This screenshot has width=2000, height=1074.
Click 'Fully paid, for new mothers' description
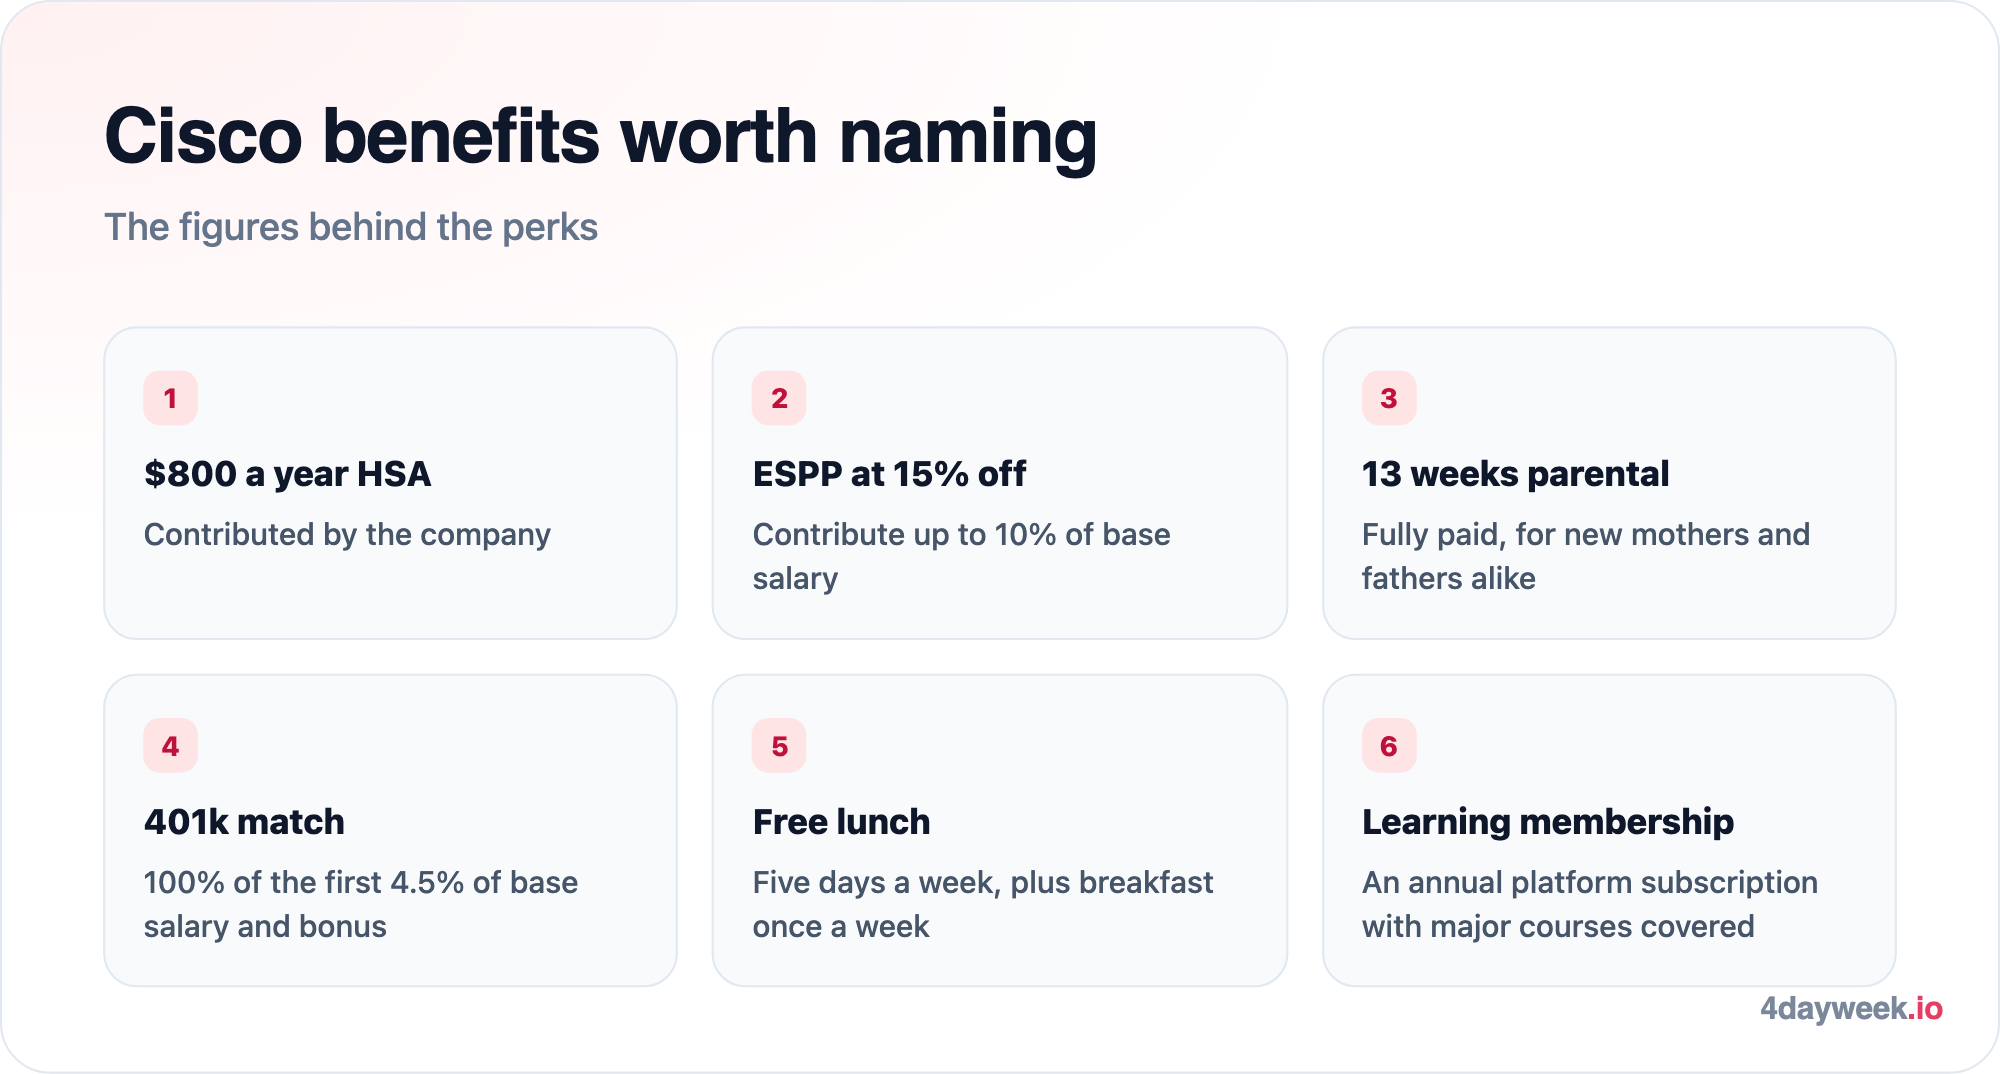(1585, 556)
